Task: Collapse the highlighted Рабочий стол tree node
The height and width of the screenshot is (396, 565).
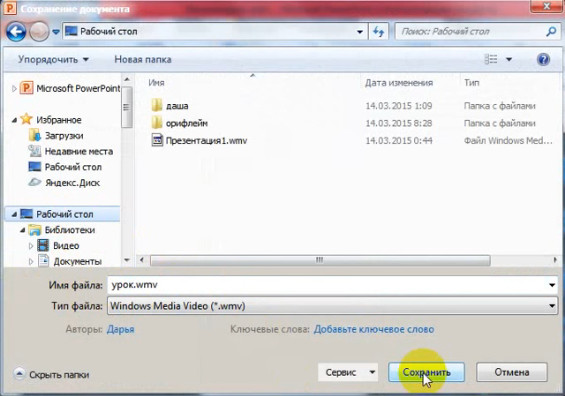Action: pyautogui.click(x=14, y=214)
